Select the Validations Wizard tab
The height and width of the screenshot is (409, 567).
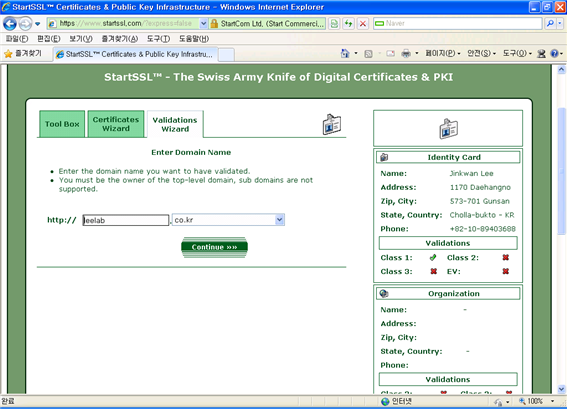pyautogui.click(x=175, y=124)
